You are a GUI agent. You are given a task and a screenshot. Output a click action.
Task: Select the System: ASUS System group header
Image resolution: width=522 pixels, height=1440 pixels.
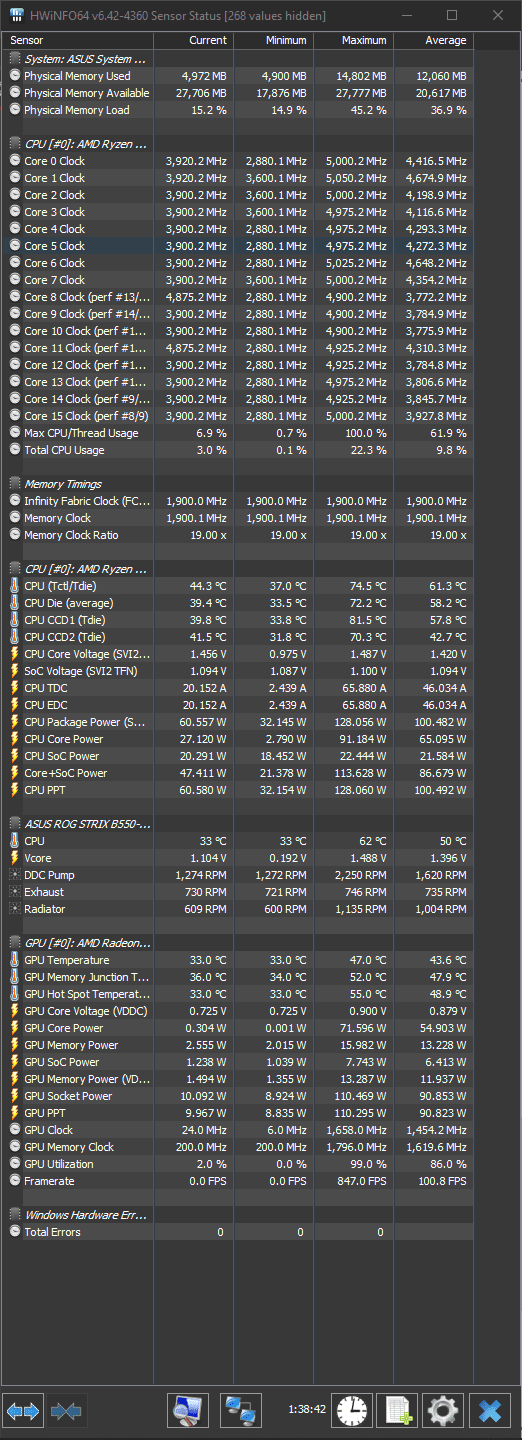[x=239, y=59]
